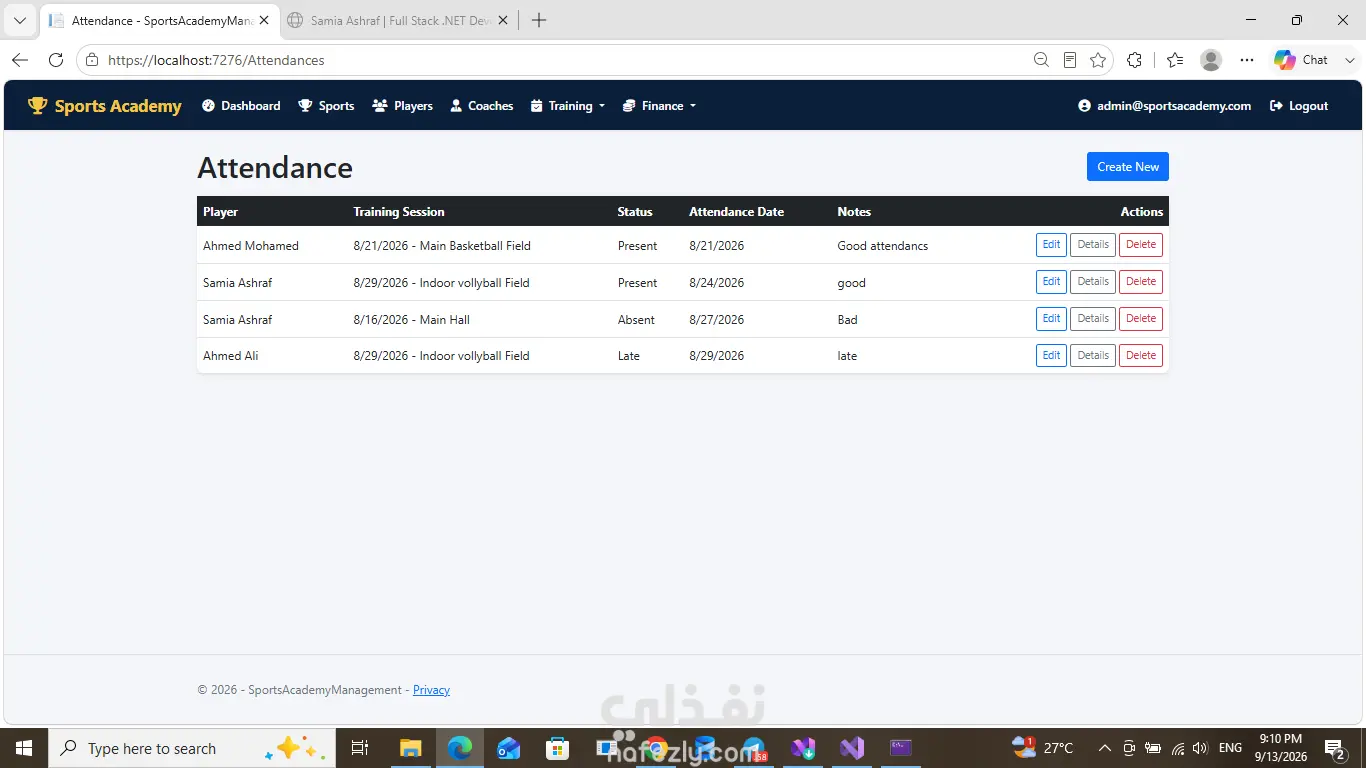
Task: Expand the Finance dropdown menu
Action: (659, 106)
